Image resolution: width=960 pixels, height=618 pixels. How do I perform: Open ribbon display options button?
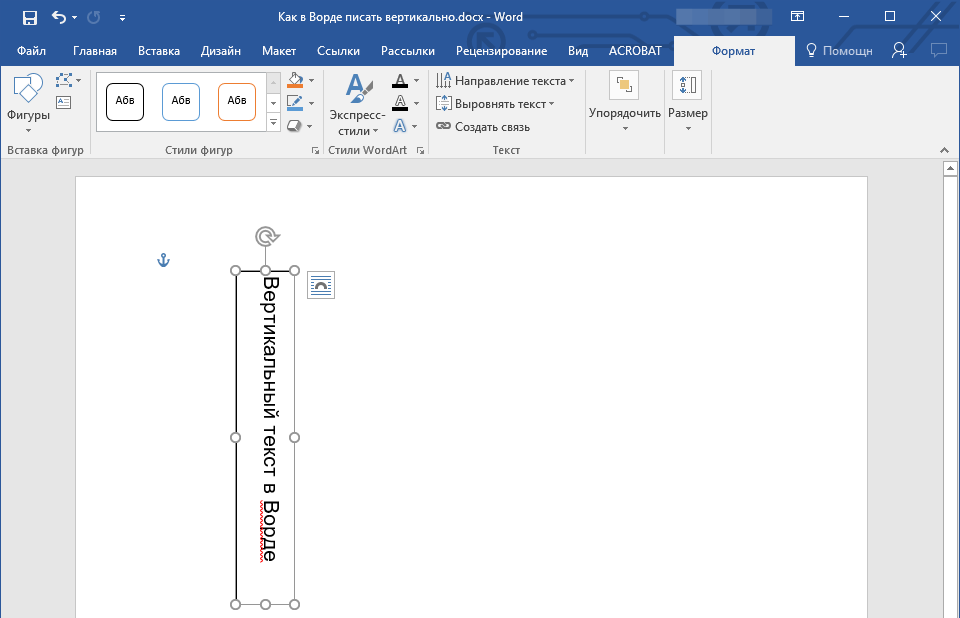[797, 17]
